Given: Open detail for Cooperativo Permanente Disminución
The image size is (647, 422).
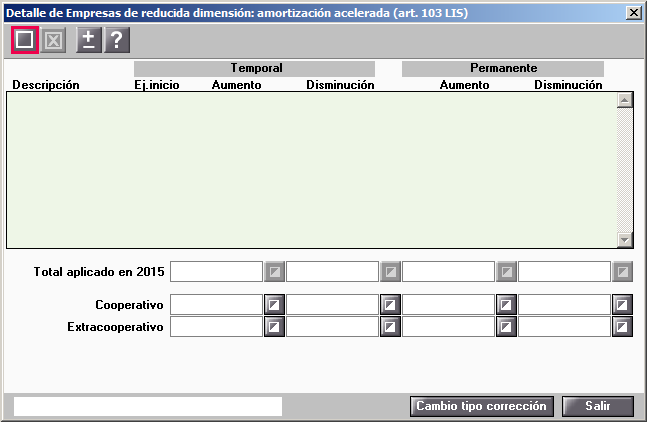Looking at the screenshot, I should click(x=622, y=305).
